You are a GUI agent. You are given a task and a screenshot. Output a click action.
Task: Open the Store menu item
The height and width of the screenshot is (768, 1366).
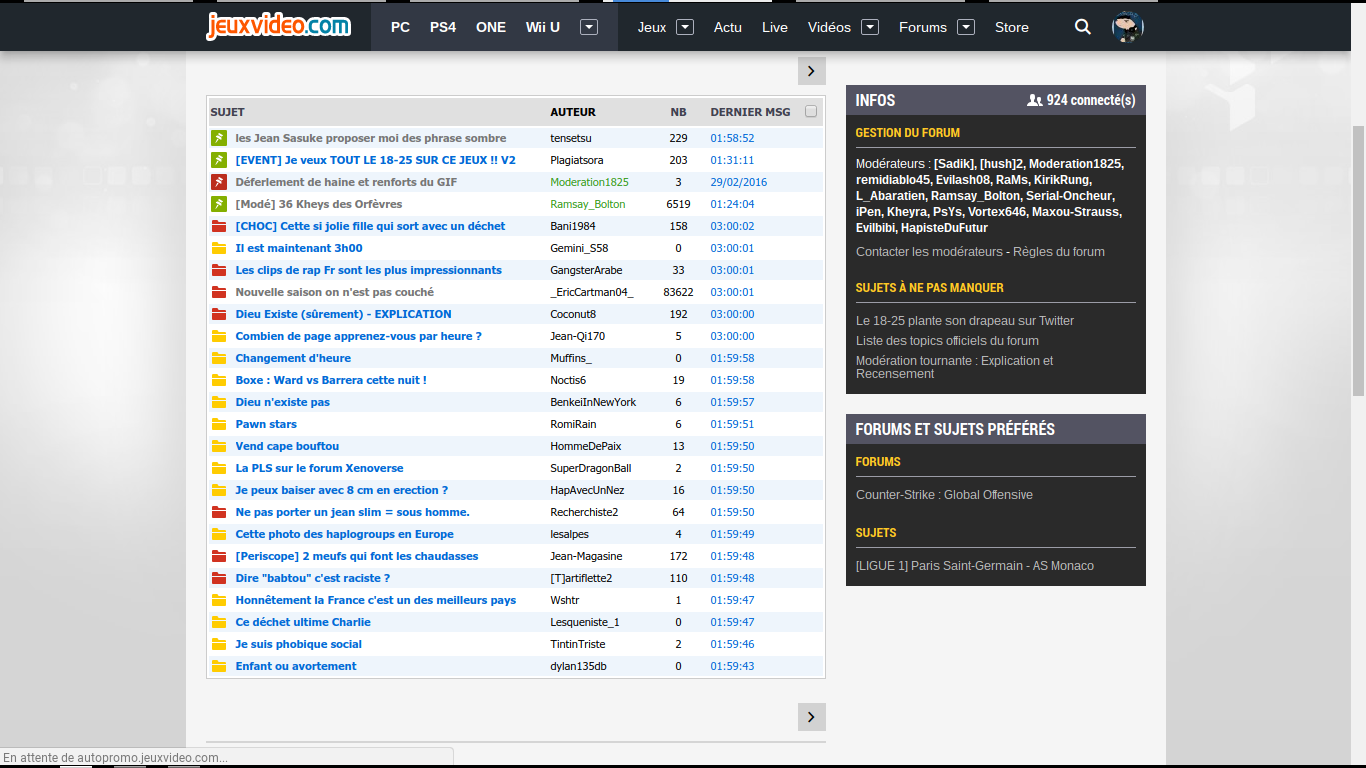(1012, 27)
